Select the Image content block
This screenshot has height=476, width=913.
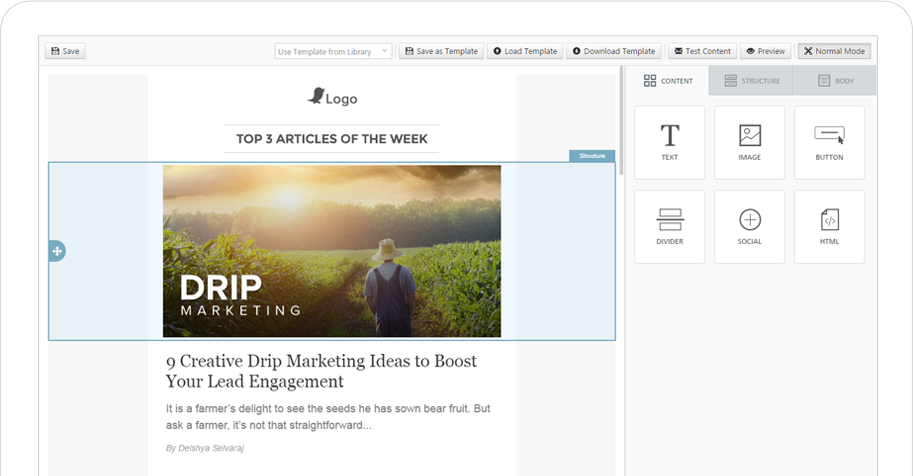[x=749, y=142]
